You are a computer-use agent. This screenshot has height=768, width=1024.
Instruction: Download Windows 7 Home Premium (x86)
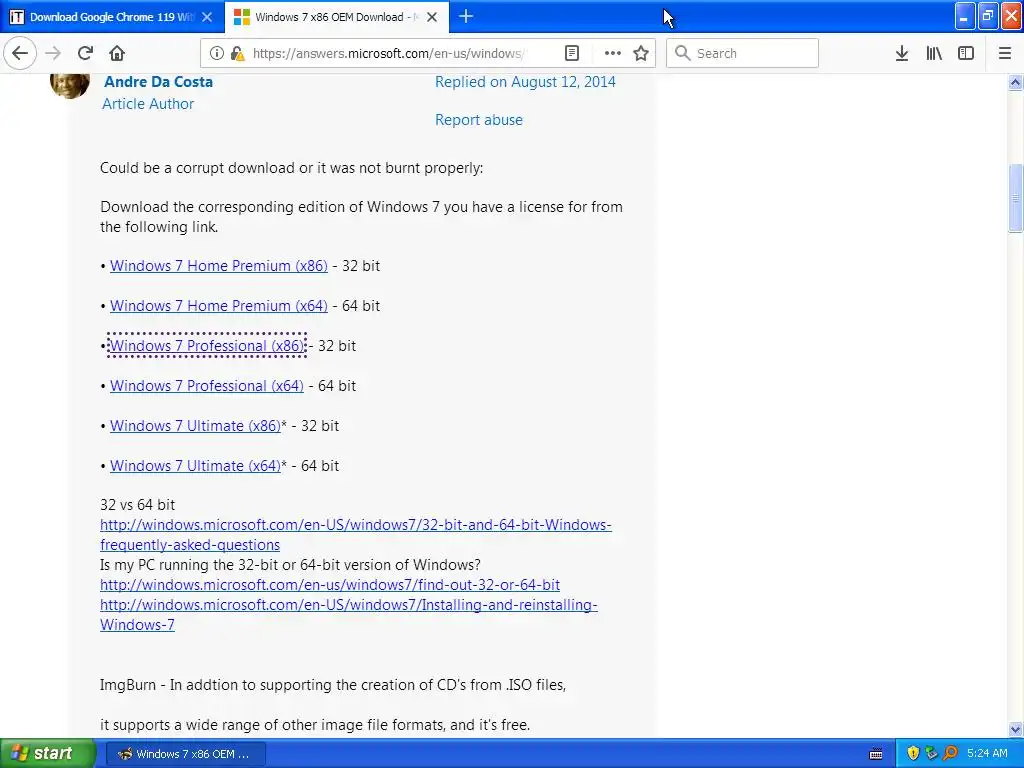(219, 266)
